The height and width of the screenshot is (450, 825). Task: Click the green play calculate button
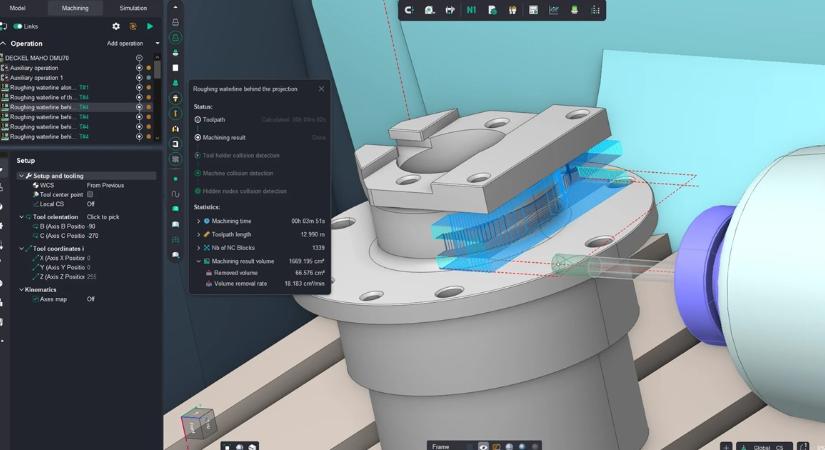(150, 26)
